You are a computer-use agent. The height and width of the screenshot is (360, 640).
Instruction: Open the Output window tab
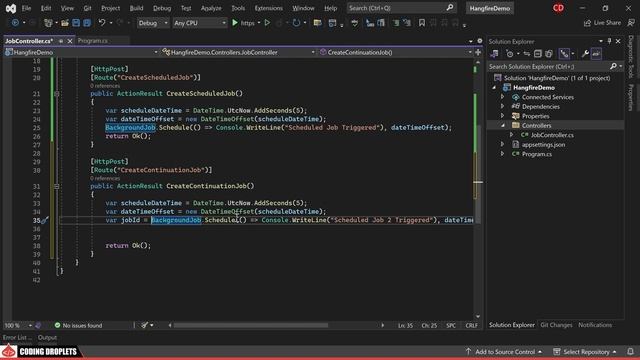coord(47,338)
